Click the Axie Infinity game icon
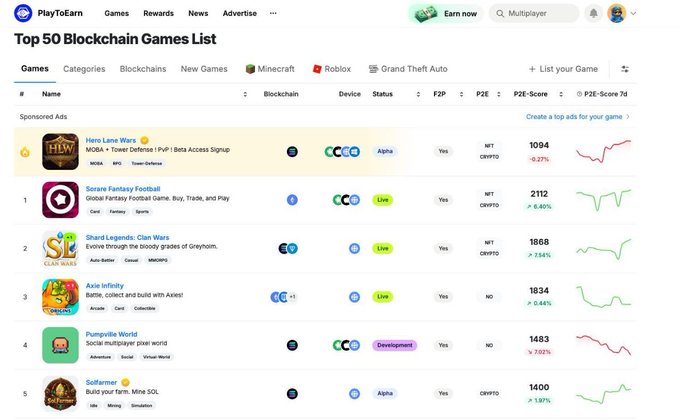The width and height of the screenshot is (680, 420). pyautogui.click(x=60, y=297)
